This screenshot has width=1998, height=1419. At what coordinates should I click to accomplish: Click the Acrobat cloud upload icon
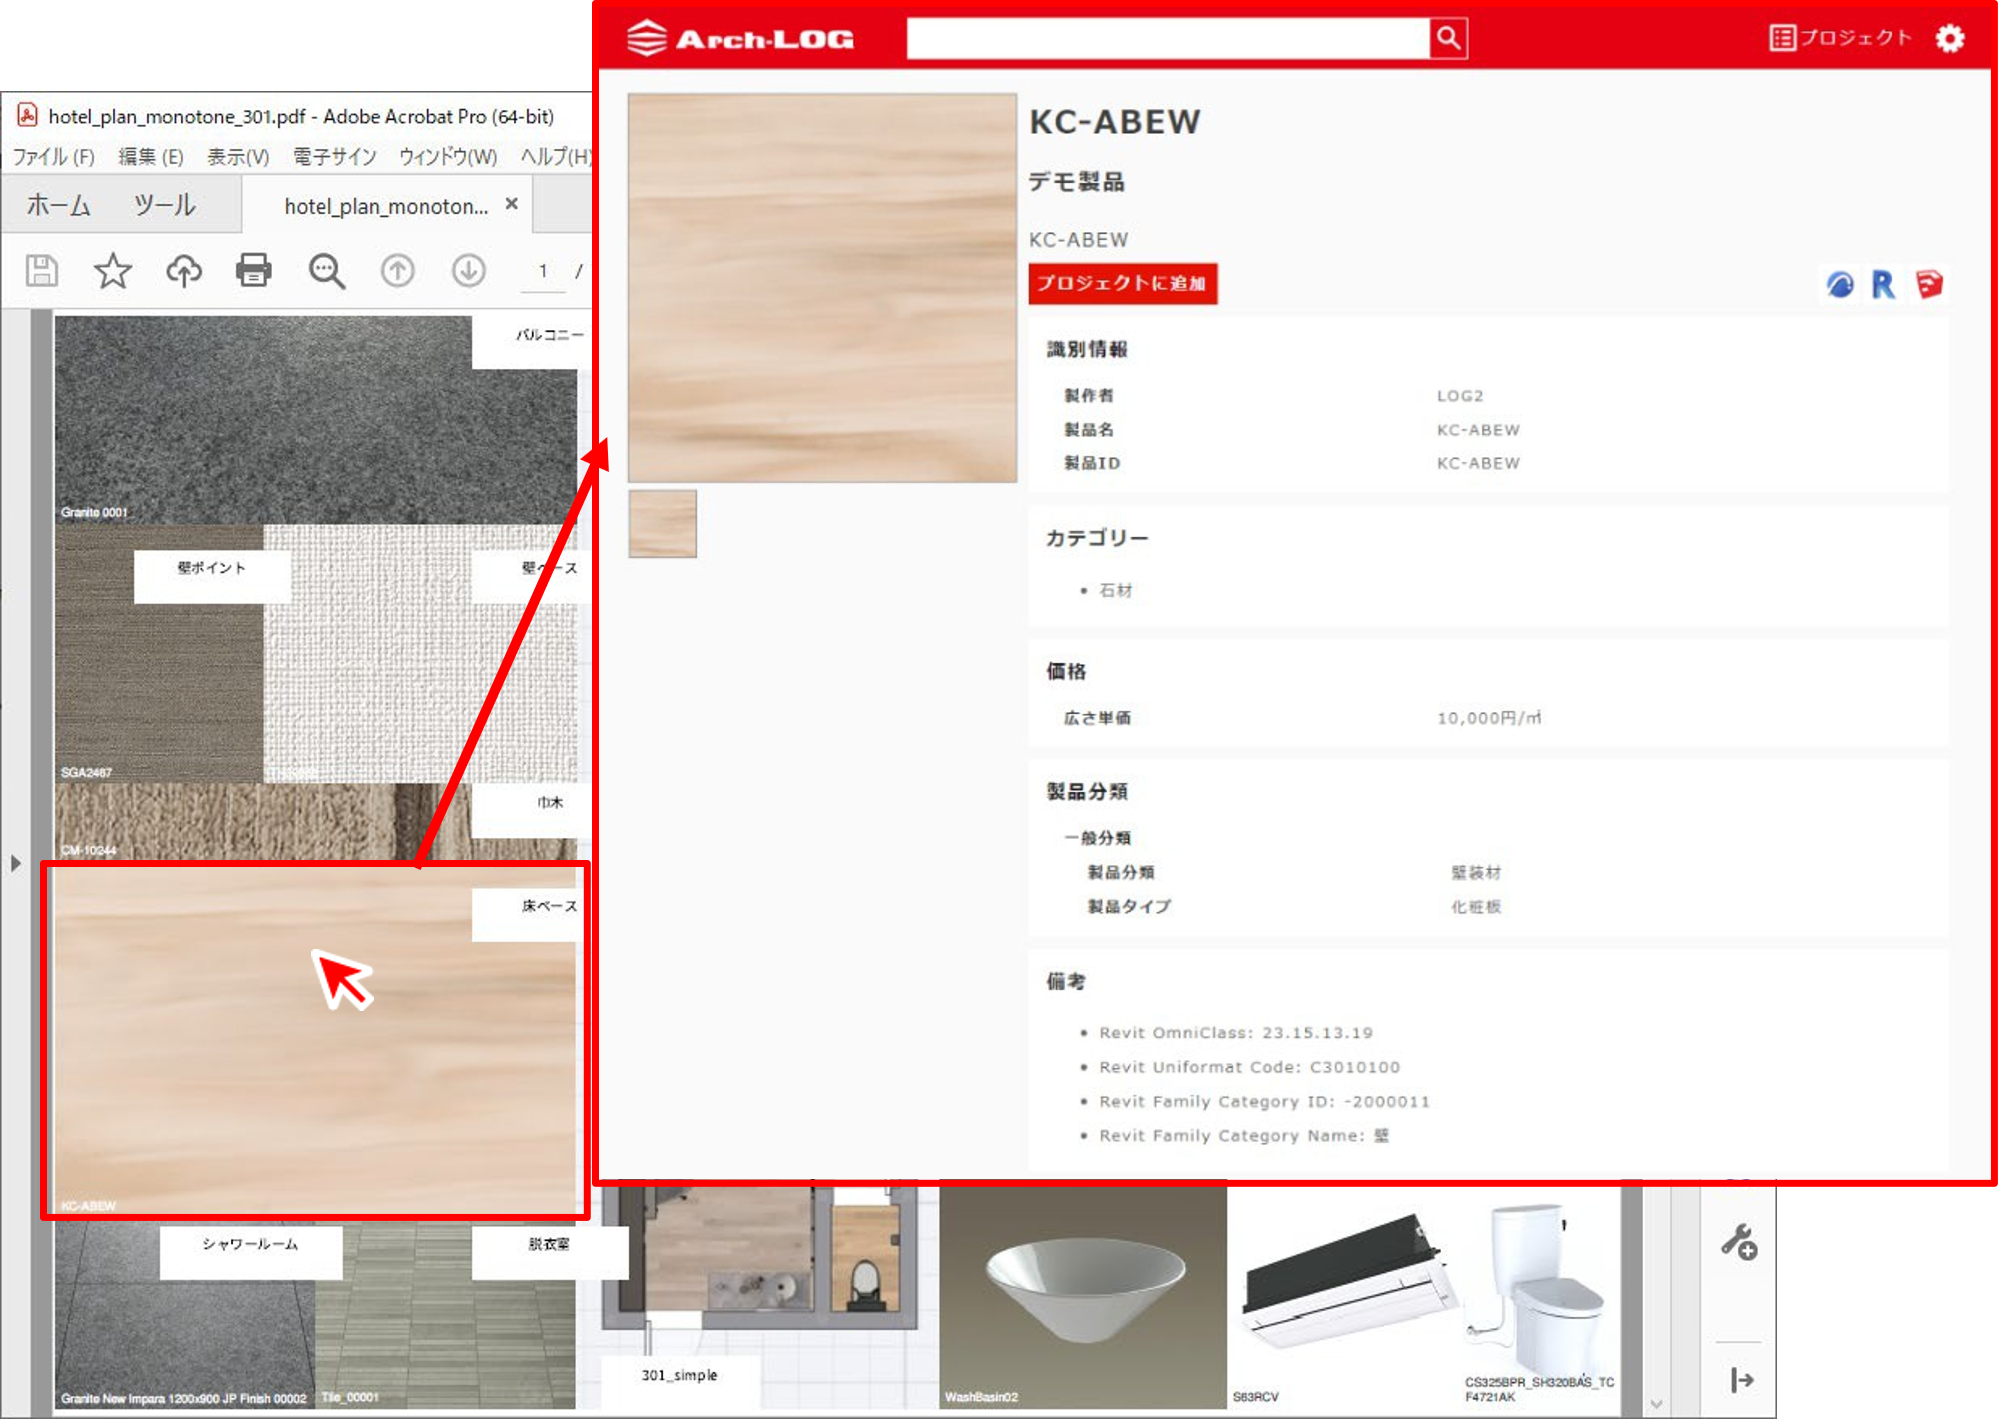[184, 270]
